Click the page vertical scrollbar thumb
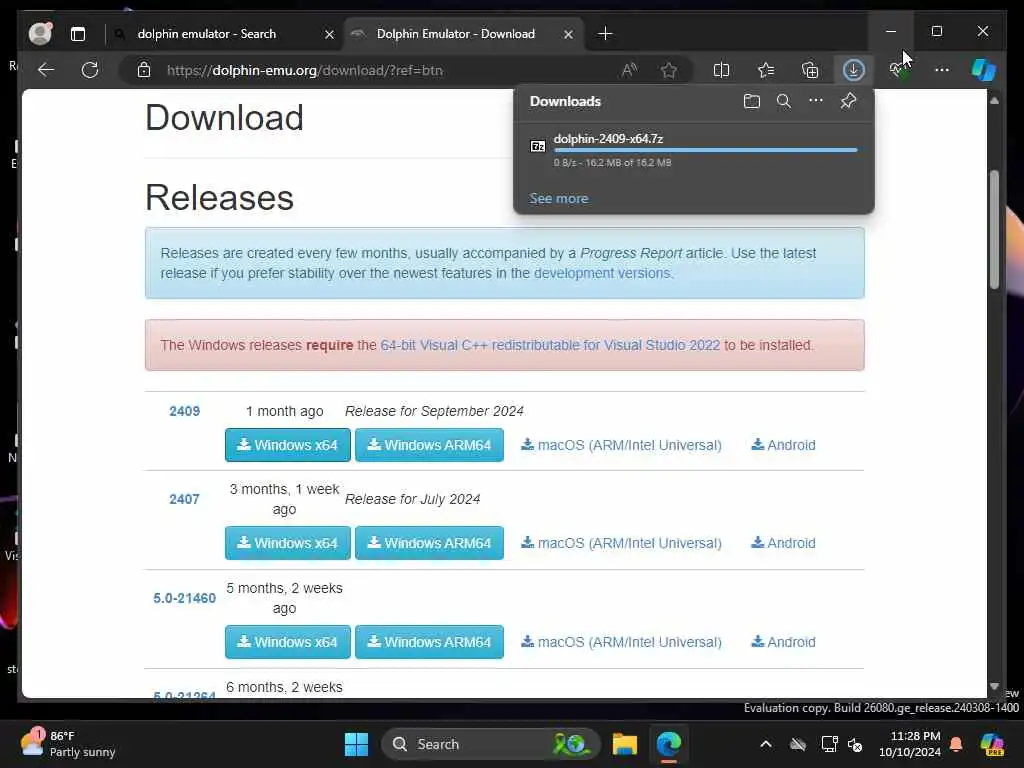This screenshot has height=768, width=1024. 994,229
